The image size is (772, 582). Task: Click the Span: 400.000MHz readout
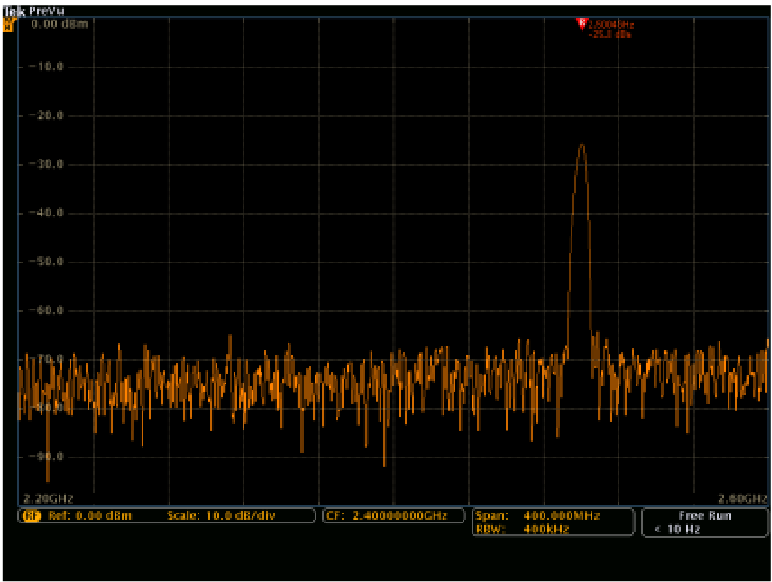coord(538,515)
